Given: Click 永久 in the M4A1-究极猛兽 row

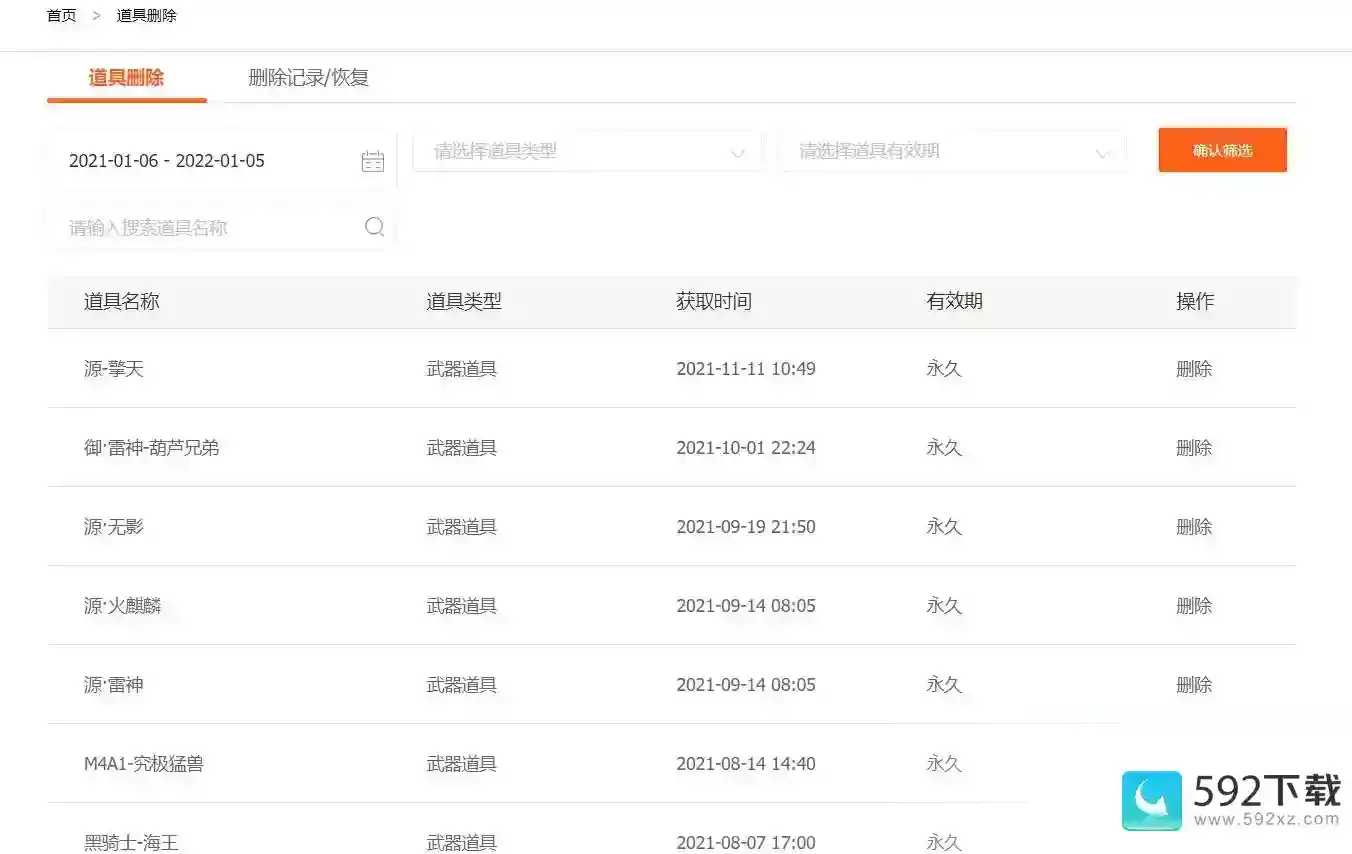Looking at the screenshot, I should [x=944, y=764].
